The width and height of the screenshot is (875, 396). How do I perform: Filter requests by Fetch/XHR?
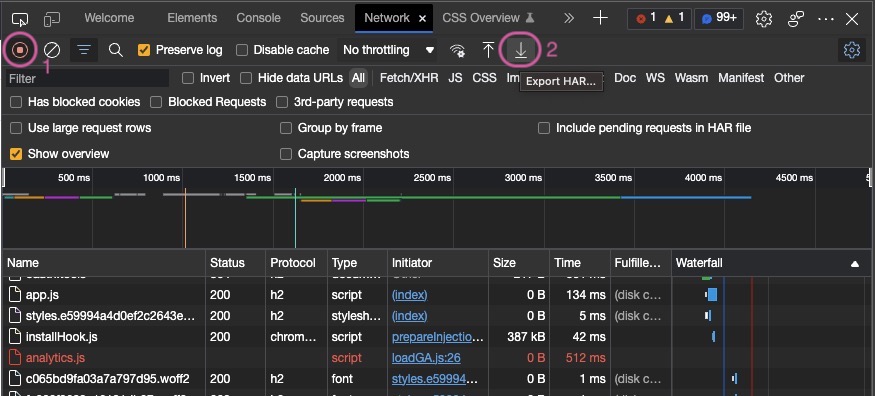[x=409, y=78]
